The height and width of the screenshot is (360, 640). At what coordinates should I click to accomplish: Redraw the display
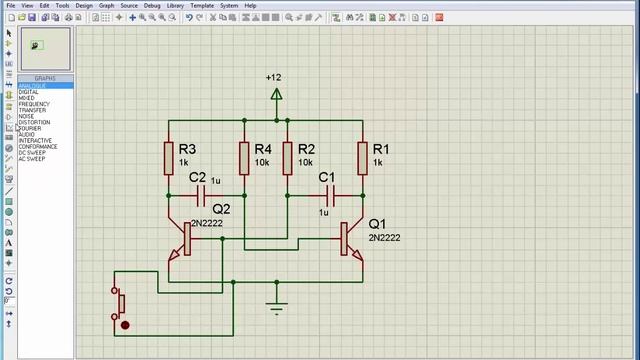[x=96, y=18]
